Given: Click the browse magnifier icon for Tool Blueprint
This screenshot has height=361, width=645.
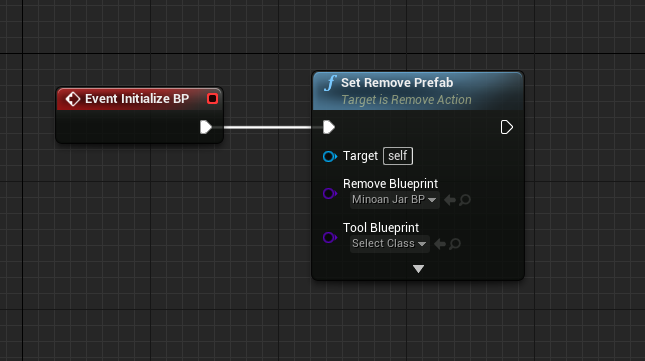Looking at the screenshot, I should pyautogui.click(x=455, y=244).
